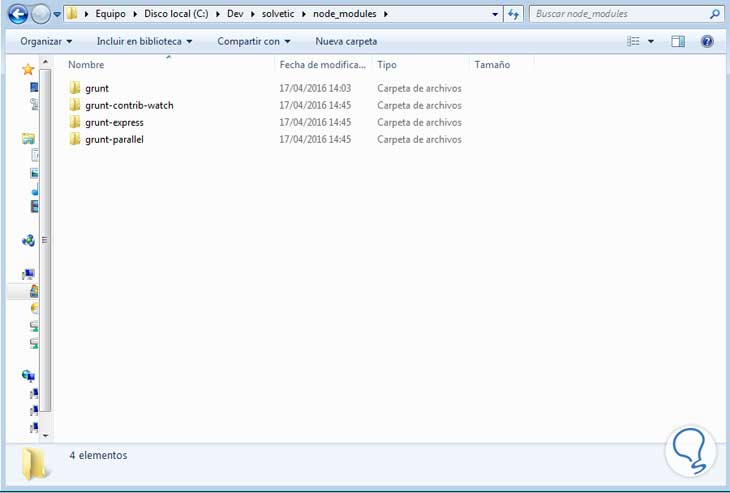Select the grunt-parallel folder icon
Screen dimensions: 730x493
(74, 139)
